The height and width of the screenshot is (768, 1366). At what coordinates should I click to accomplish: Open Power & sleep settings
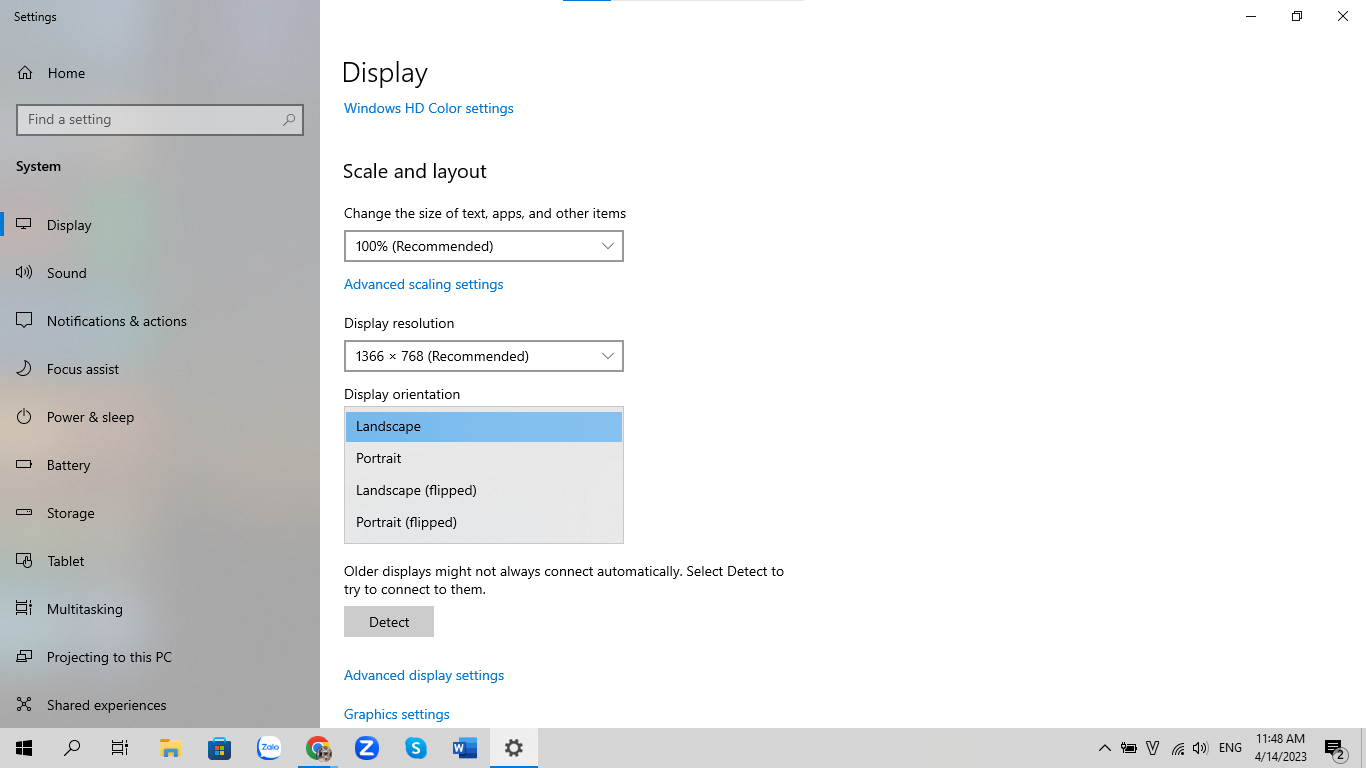click(x=89, y=416)
